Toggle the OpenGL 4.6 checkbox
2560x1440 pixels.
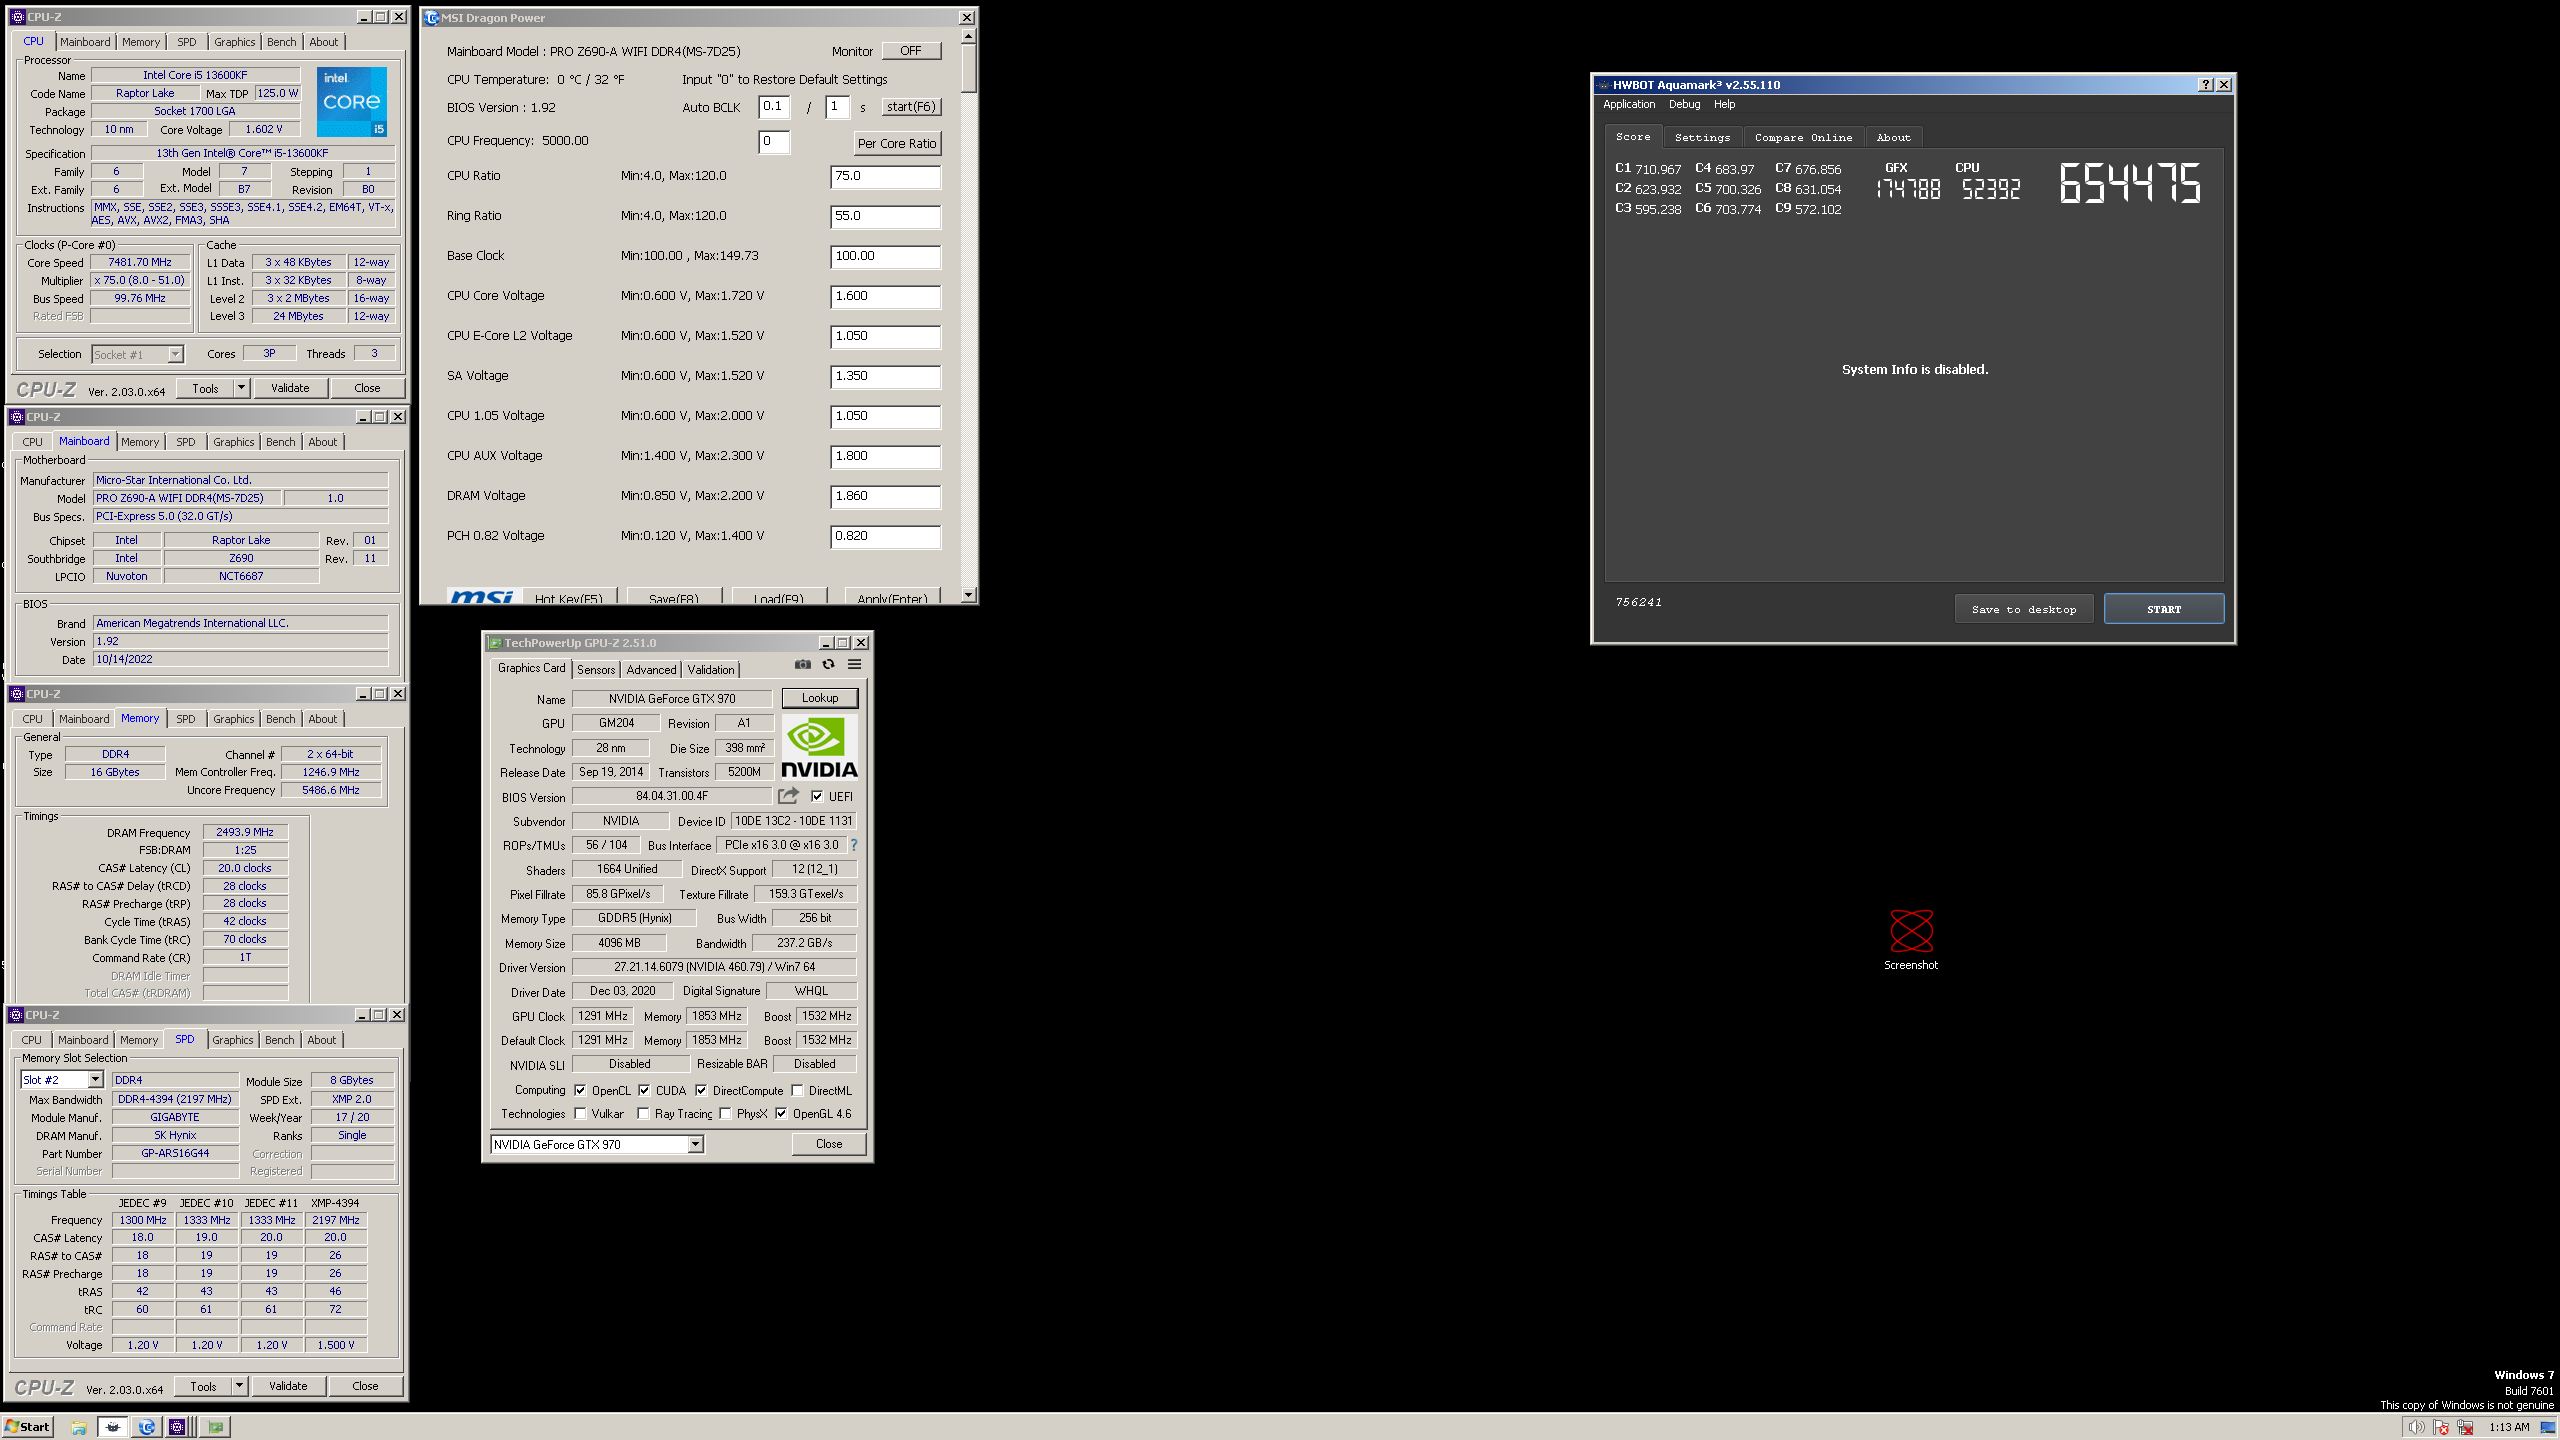(781, 1114)
